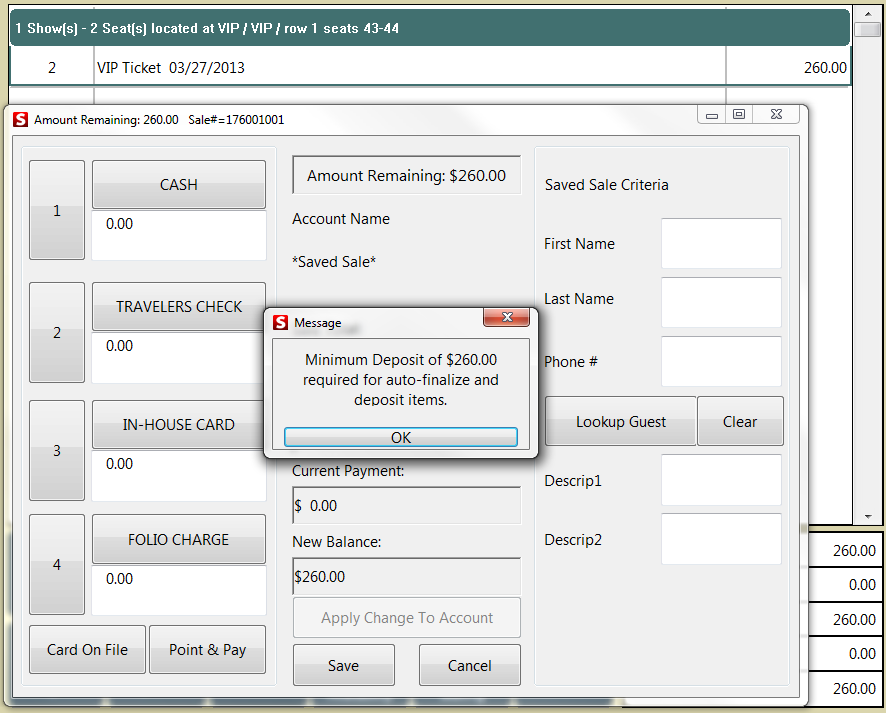Maximize the payment window

point(739,116)
